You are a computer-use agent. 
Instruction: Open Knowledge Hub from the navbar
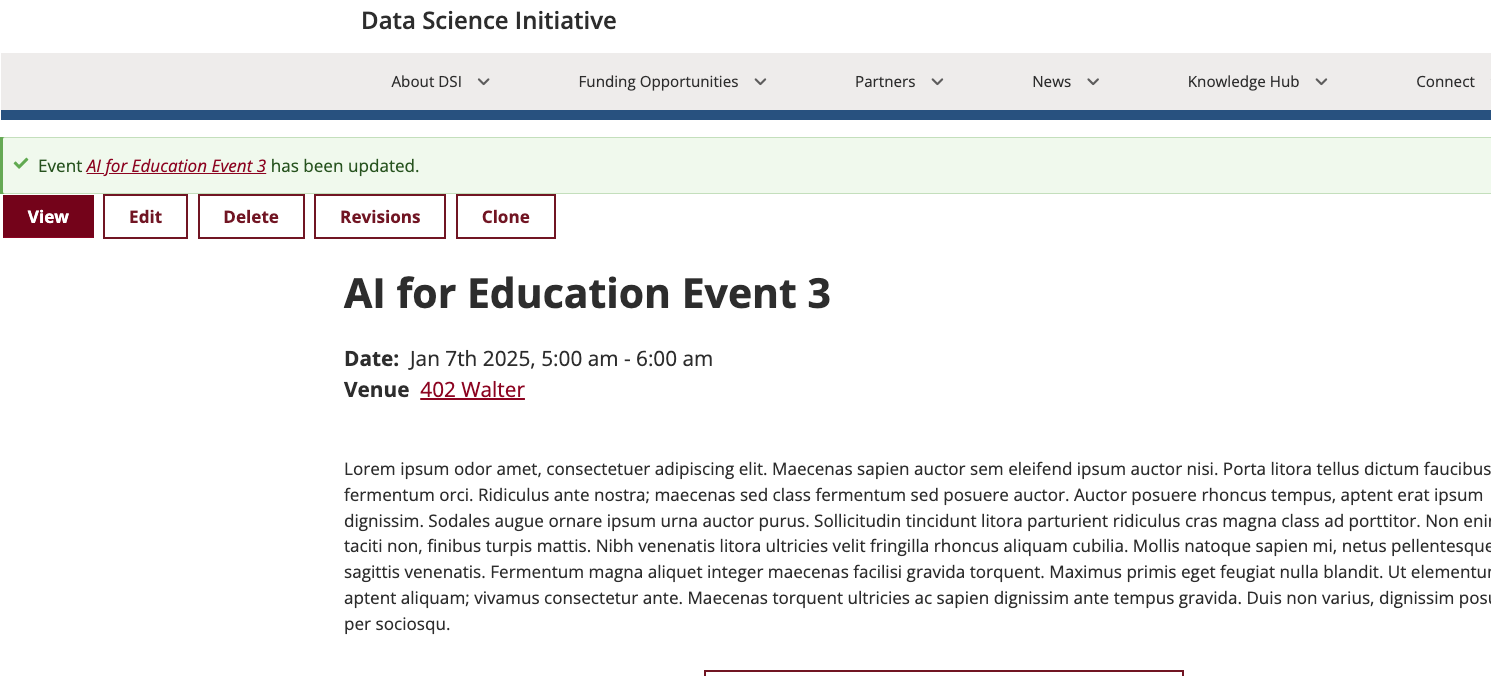pyautogui.click(x=1243, y=82)
